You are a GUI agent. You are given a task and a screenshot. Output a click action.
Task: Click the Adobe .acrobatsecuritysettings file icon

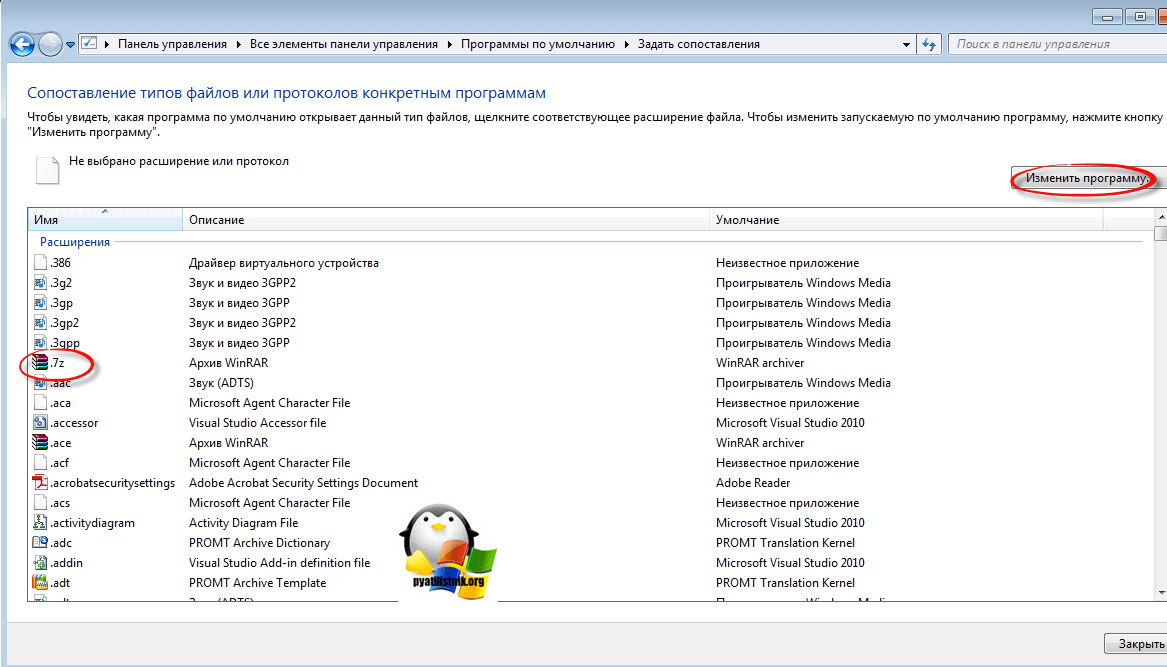(x=40, y=483)
